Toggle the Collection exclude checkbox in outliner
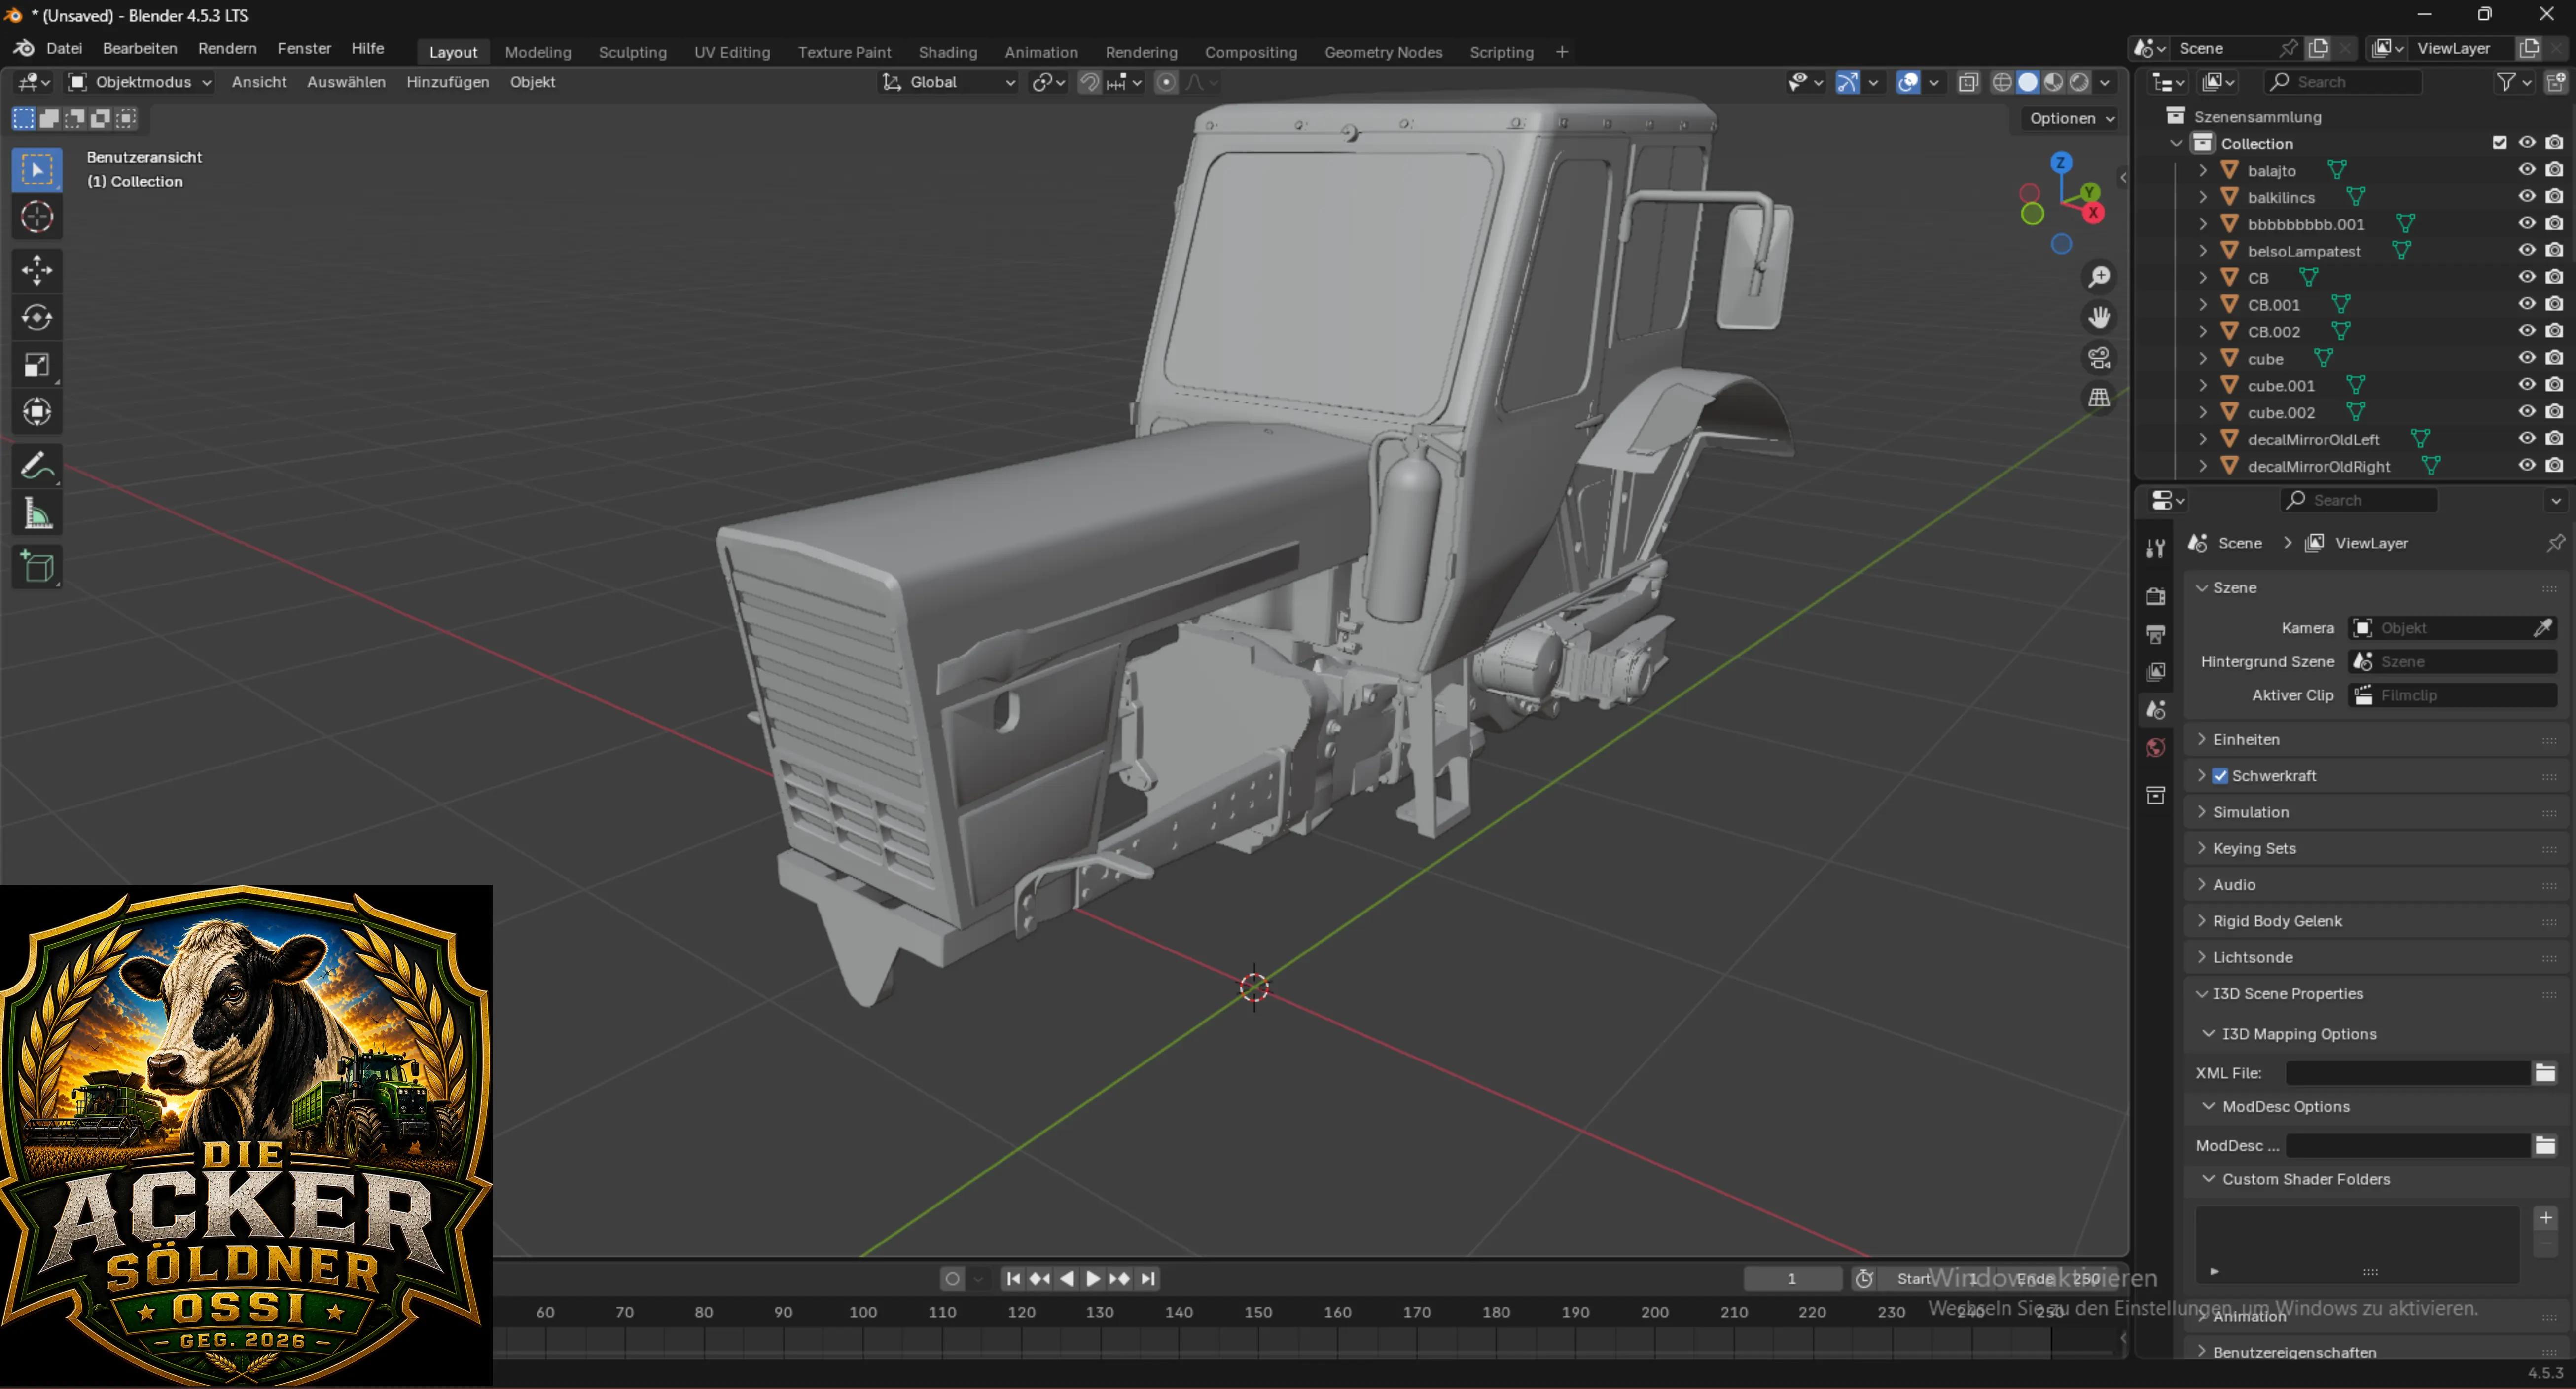The width and height of the screenshot is (2576, 1389). (2500, 143)
